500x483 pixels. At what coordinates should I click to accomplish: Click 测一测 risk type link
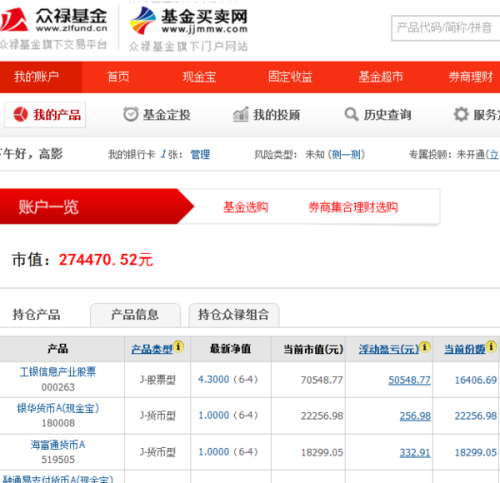pos(346,155)
